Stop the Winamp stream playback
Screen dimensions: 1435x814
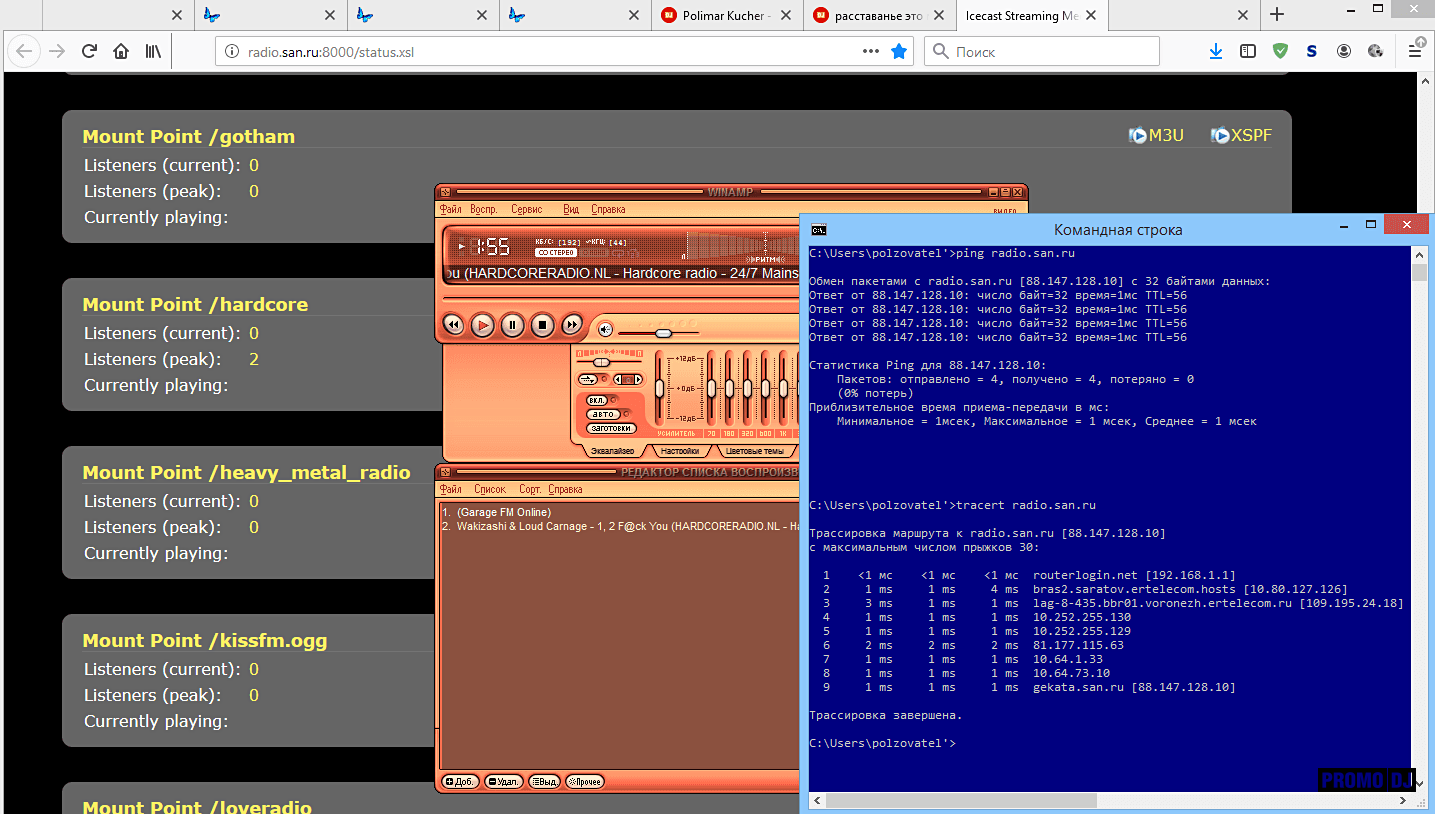pos(542,325)
